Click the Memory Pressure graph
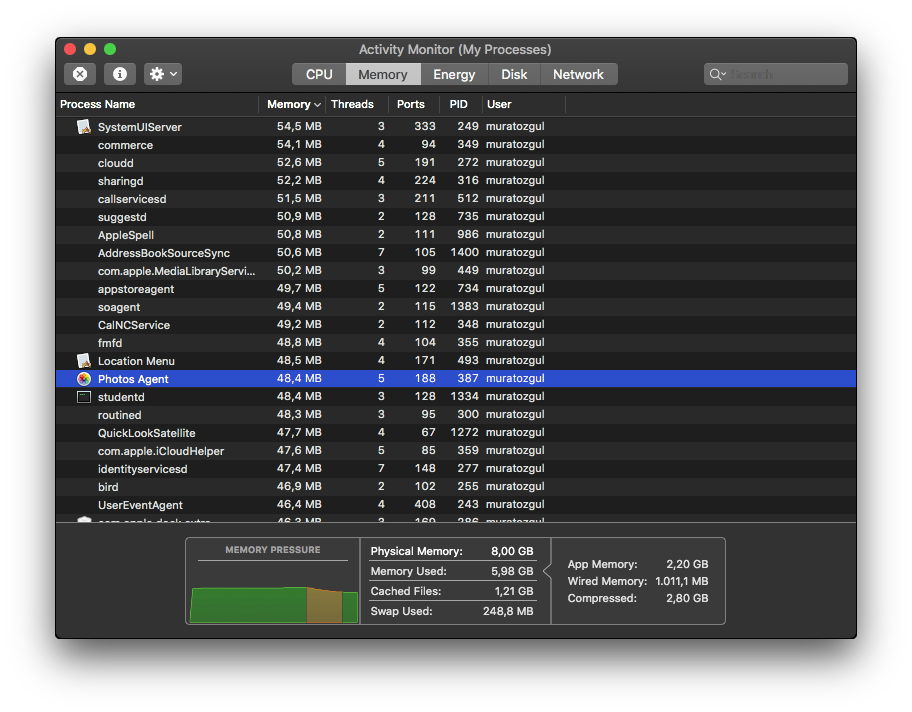 coord(273,605)
